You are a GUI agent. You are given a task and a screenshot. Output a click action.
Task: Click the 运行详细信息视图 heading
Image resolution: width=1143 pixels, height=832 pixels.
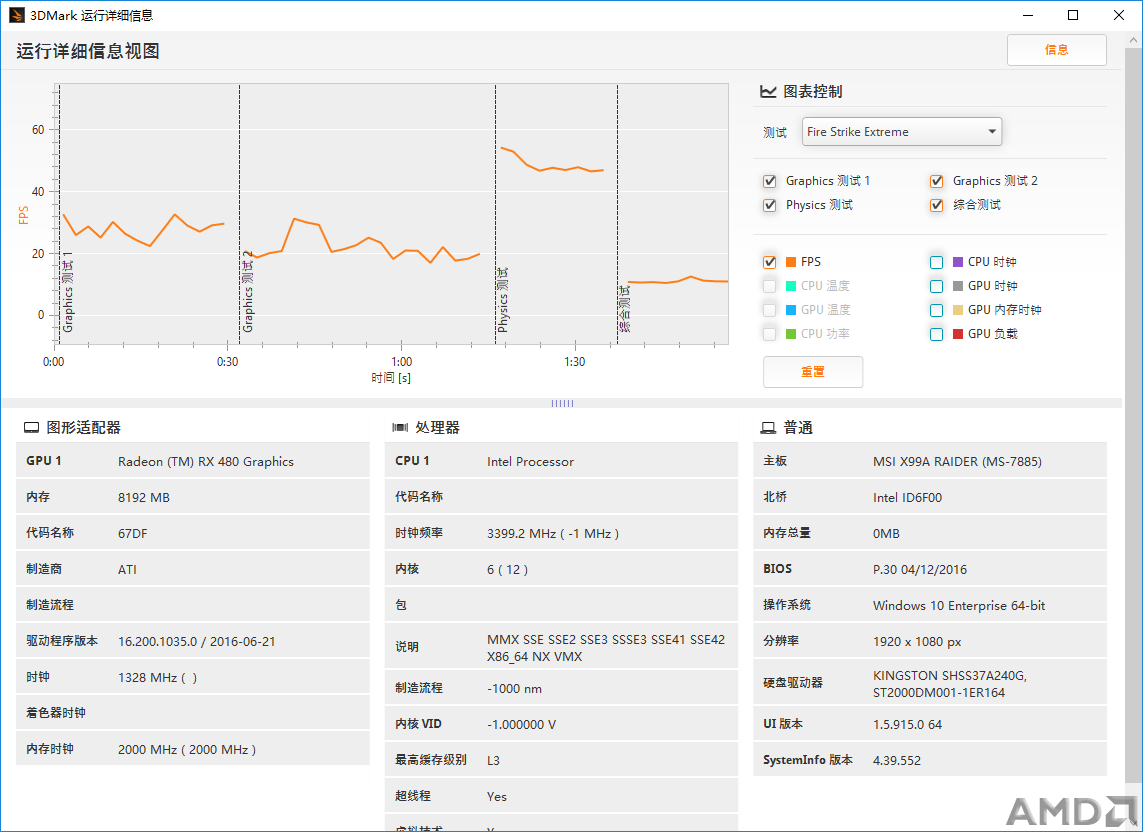(87, 51)
